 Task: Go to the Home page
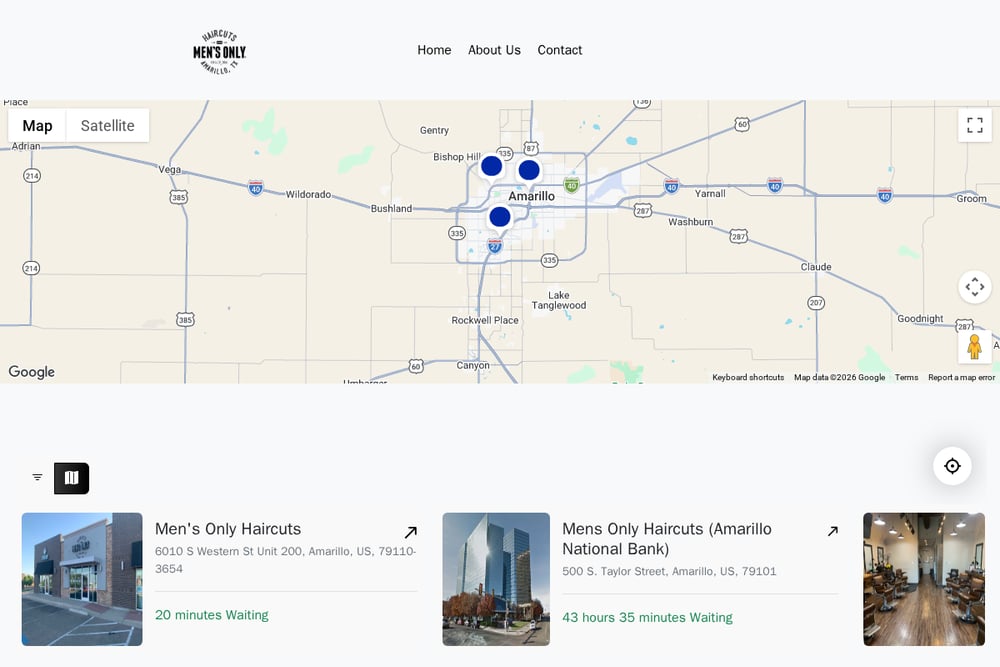click(434, 50)
